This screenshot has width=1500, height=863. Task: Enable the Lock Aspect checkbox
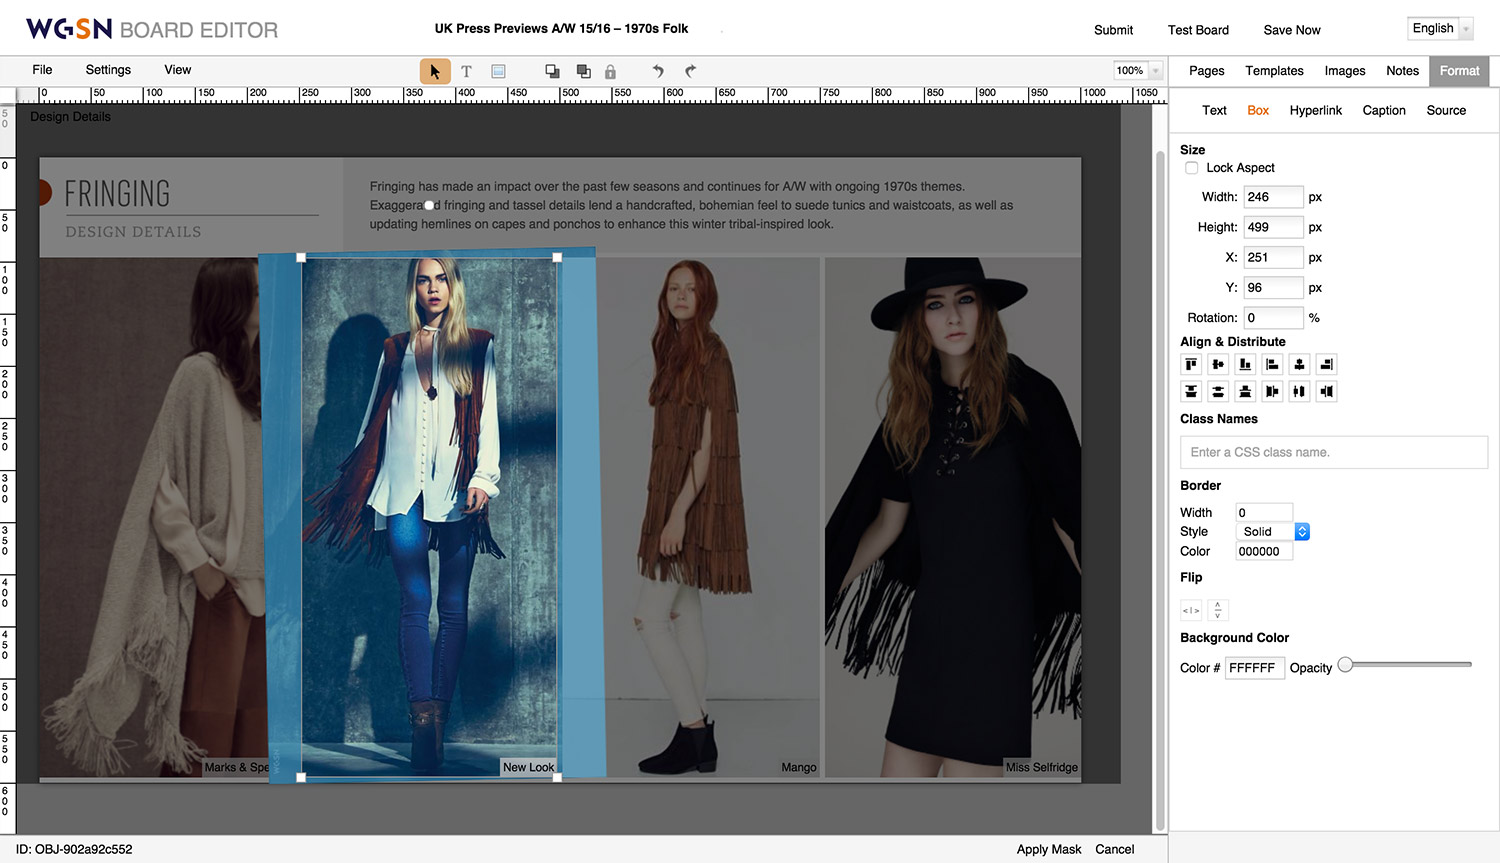[1191, 168]
